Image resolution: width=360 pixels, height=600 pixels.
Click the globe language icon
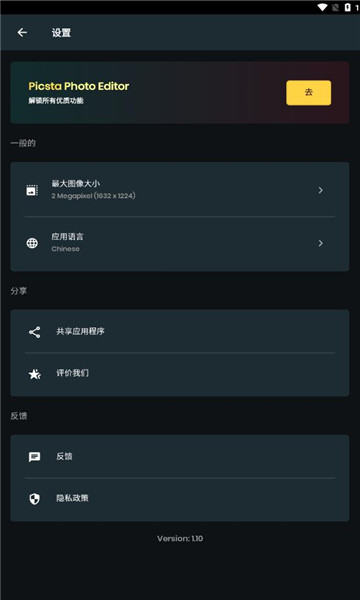(x=32, y=243)
